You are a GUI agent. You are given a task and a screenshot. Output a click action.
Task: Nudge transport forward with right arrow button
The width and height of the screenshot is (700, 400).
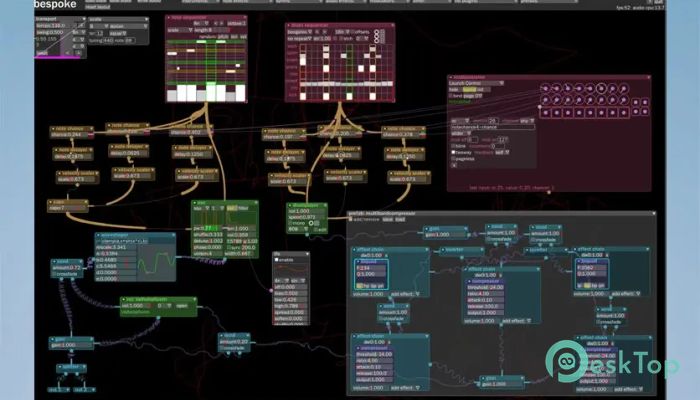pos(79,53)
